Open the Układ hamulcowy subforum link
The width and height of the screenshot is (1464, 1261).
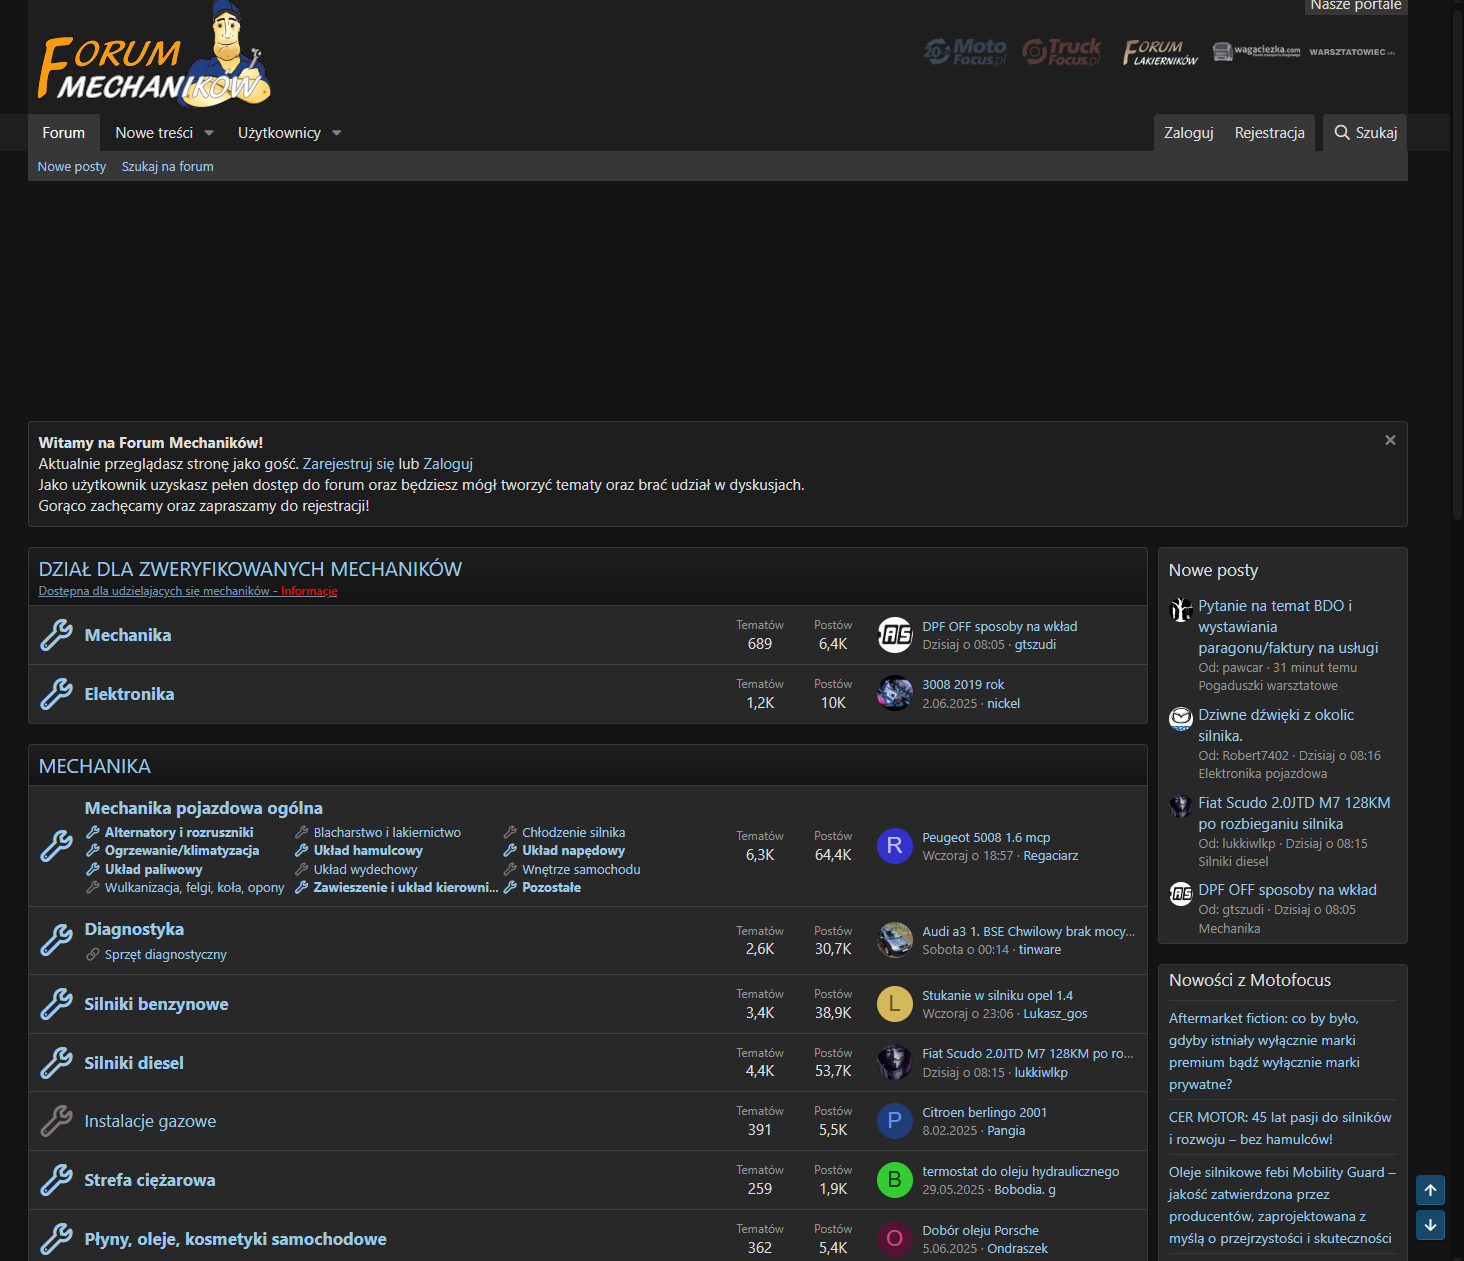[x=368, y=851]
